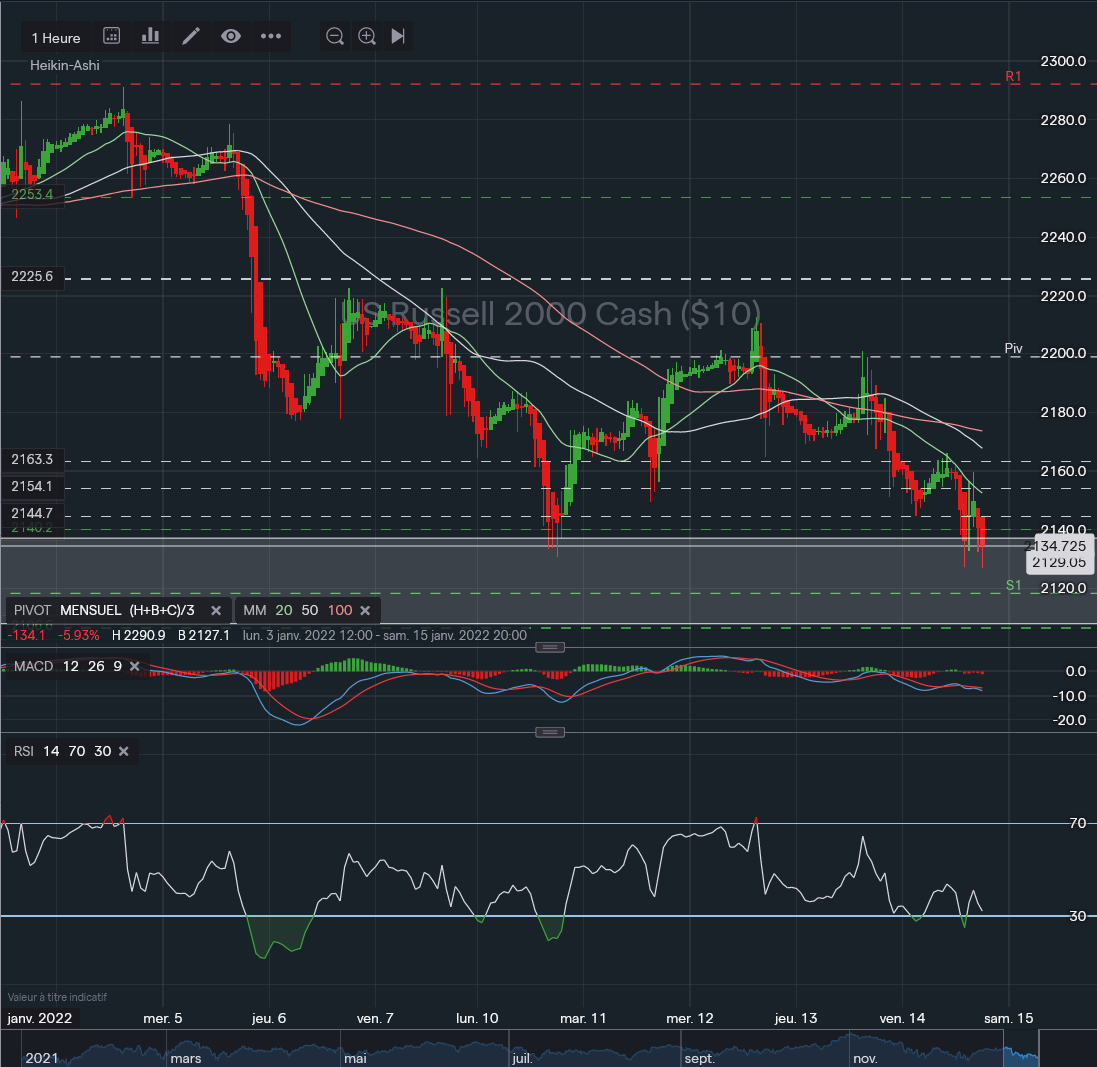Screen dimensions: 1097x1067
Task: Click the 2154.1 price level label
Action: click(32, 486)
